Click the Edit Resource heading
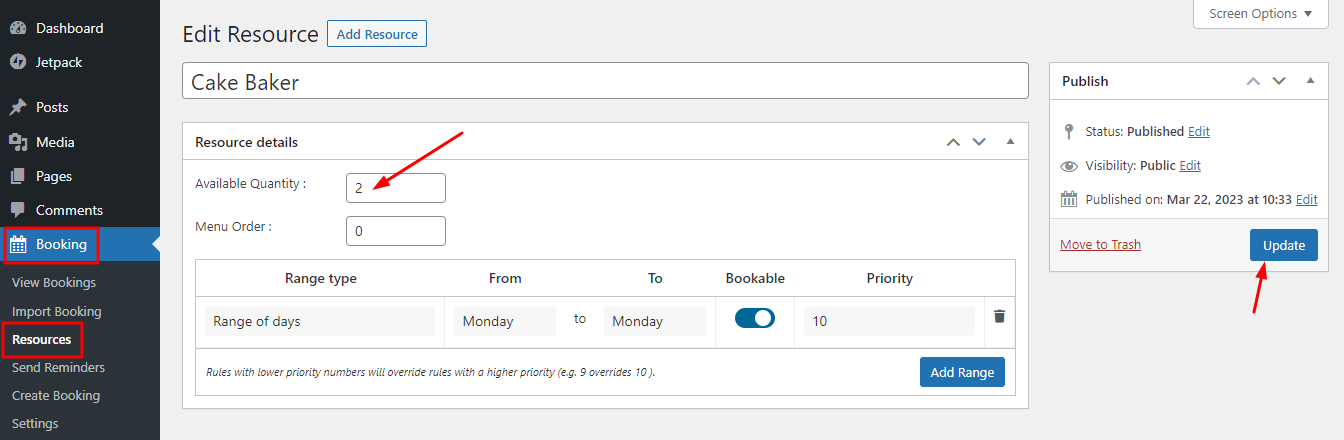 coord(250,35)
